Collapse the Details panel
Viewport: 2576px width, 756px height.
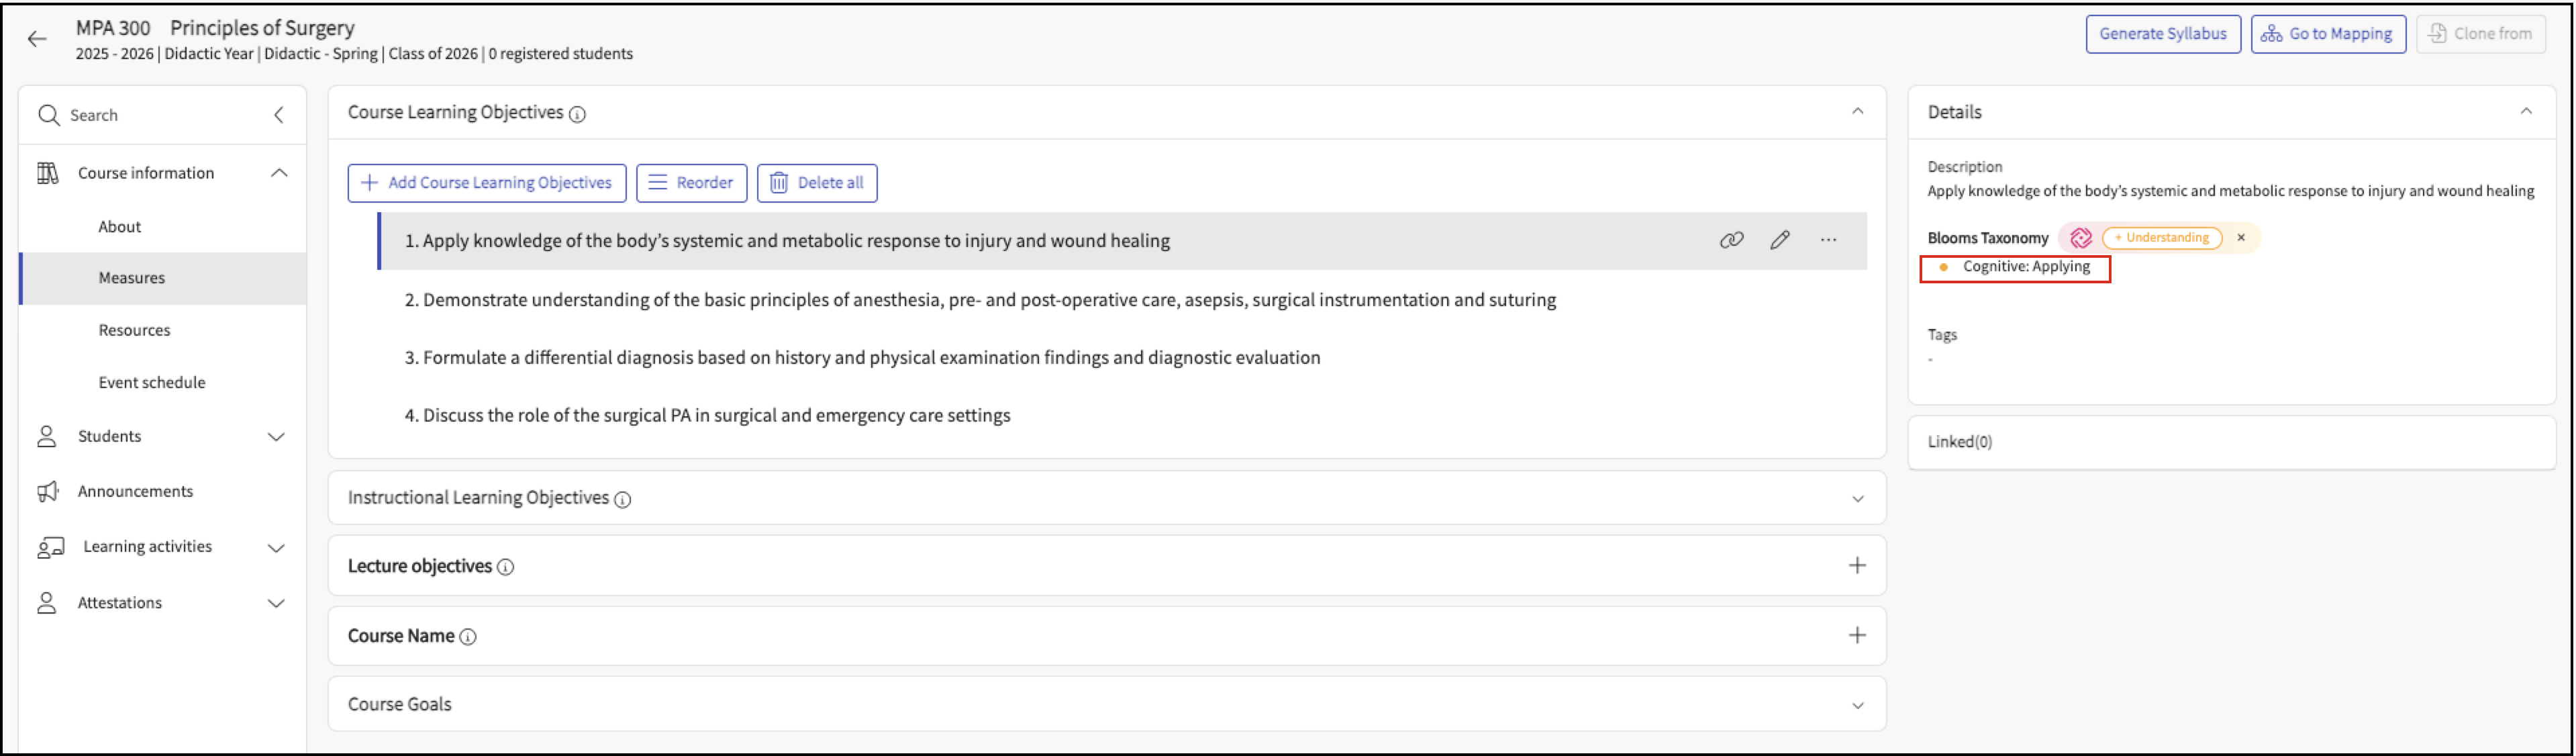point(2526,112)
